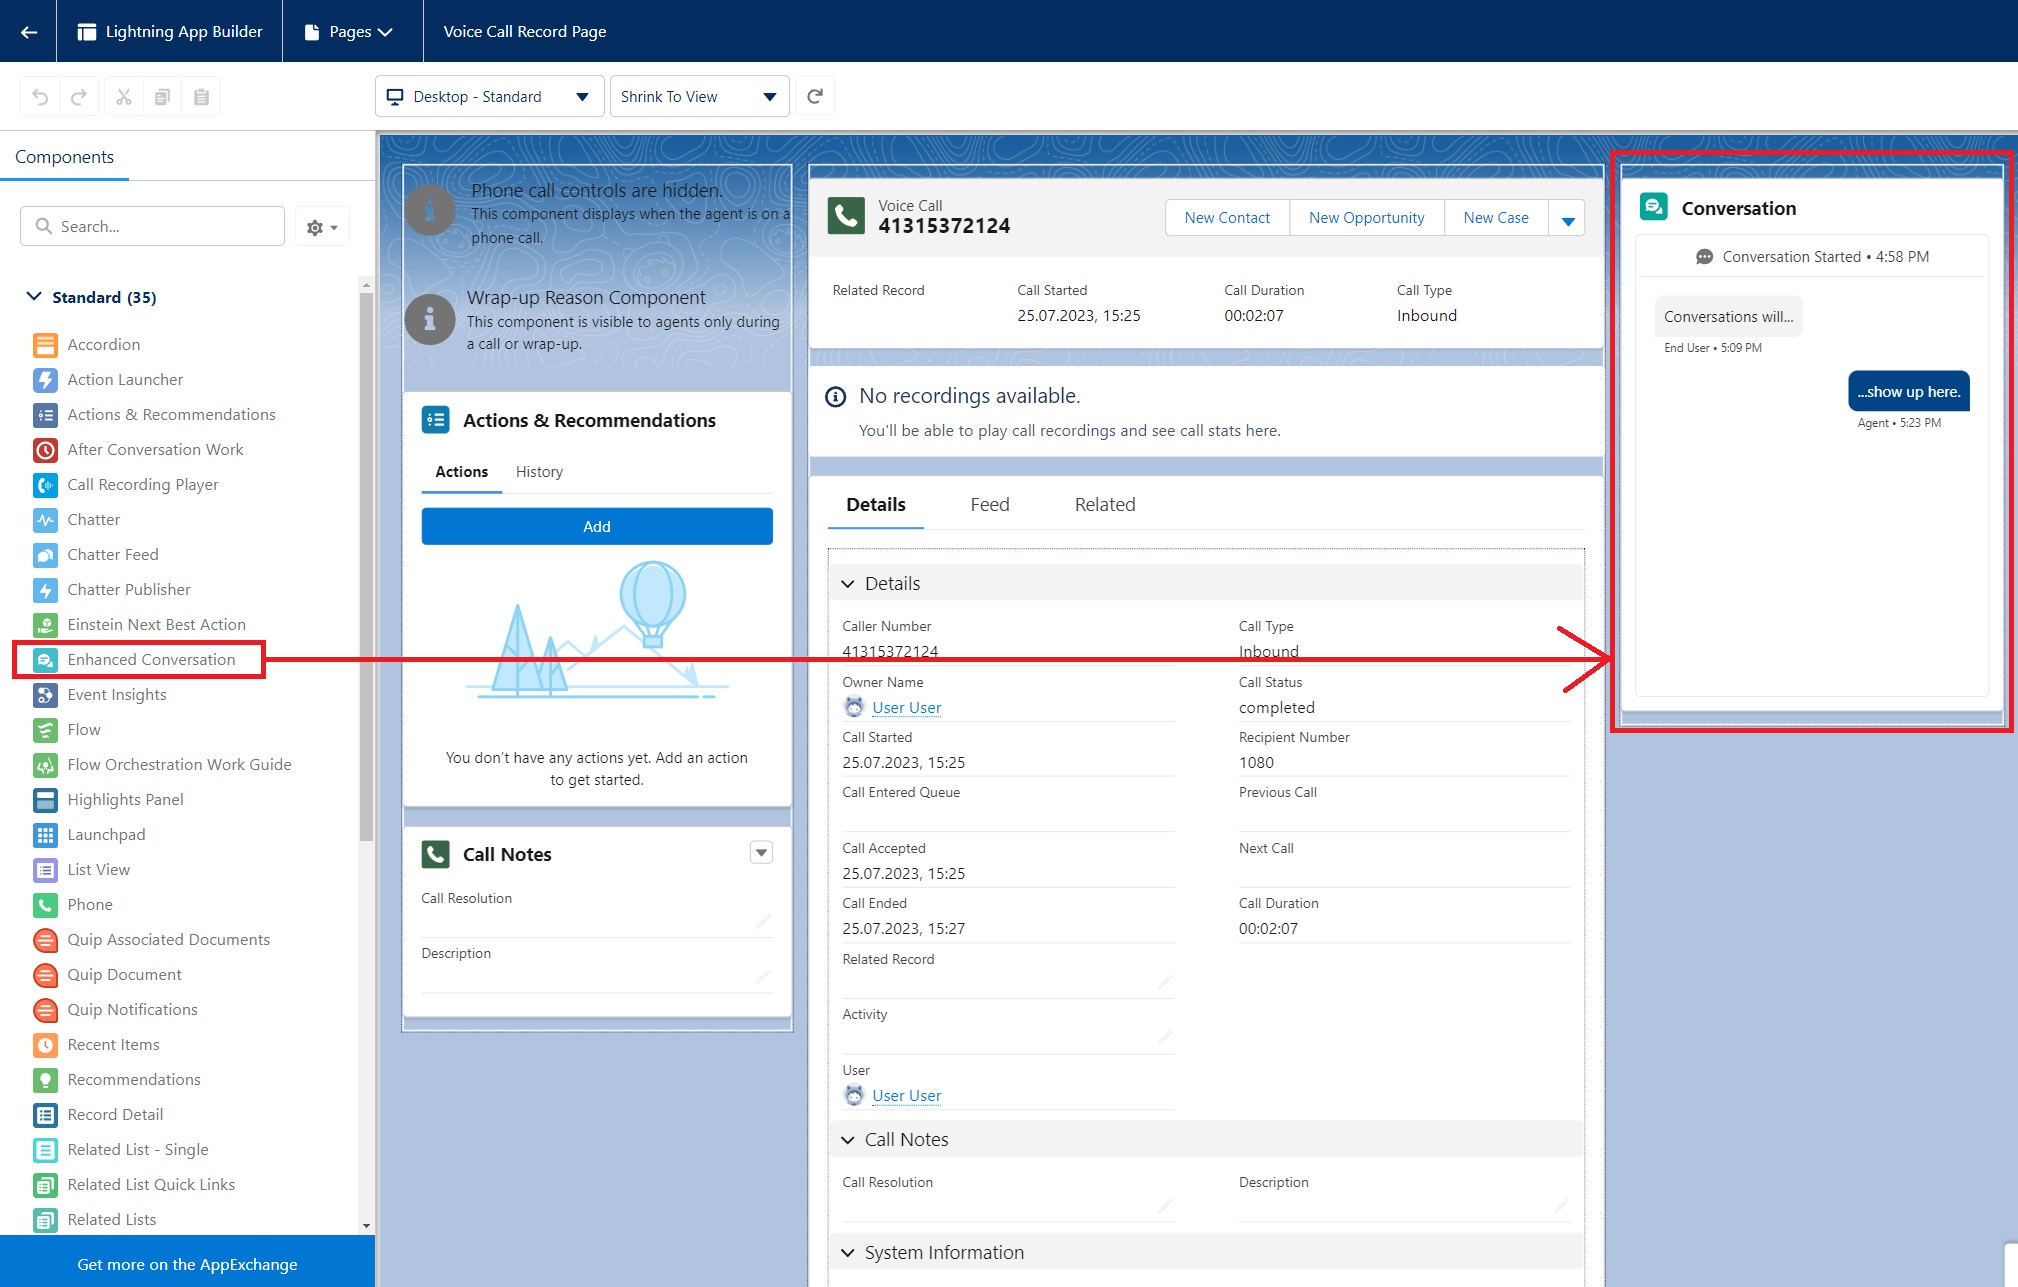Select the Actions tab

coord(462,472)
